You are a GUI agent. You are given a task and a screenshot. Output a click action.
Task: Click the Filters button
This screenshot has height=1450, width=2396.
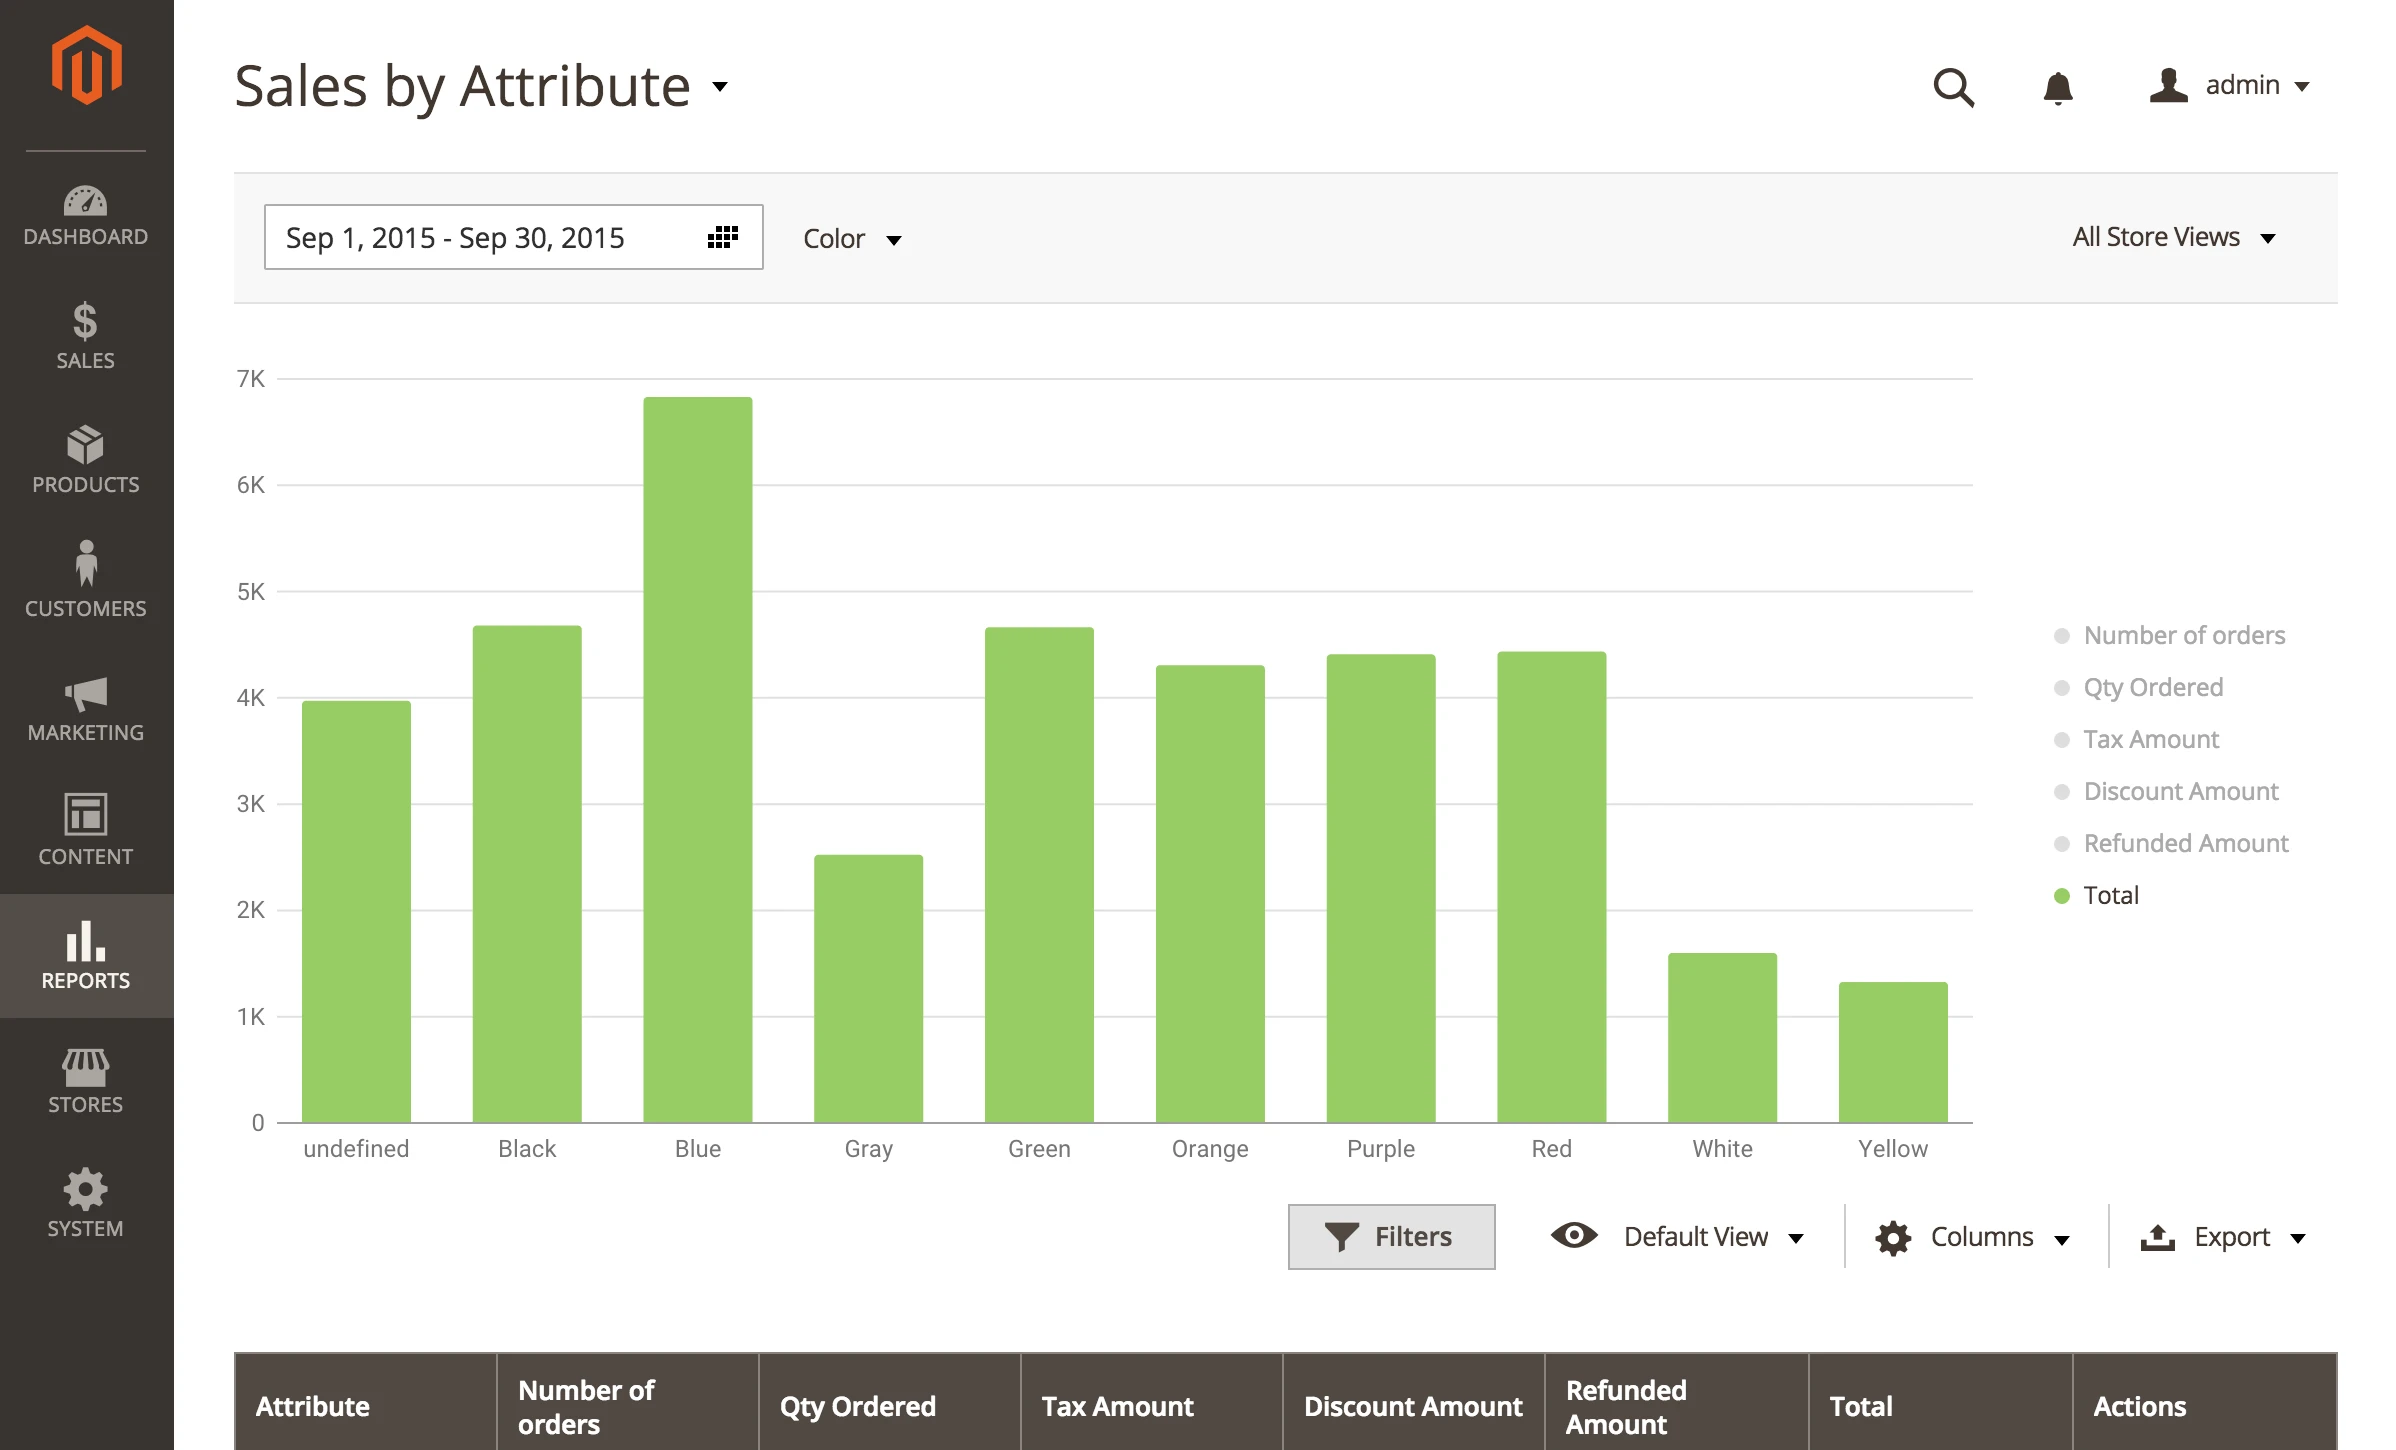(1391, 1236)
